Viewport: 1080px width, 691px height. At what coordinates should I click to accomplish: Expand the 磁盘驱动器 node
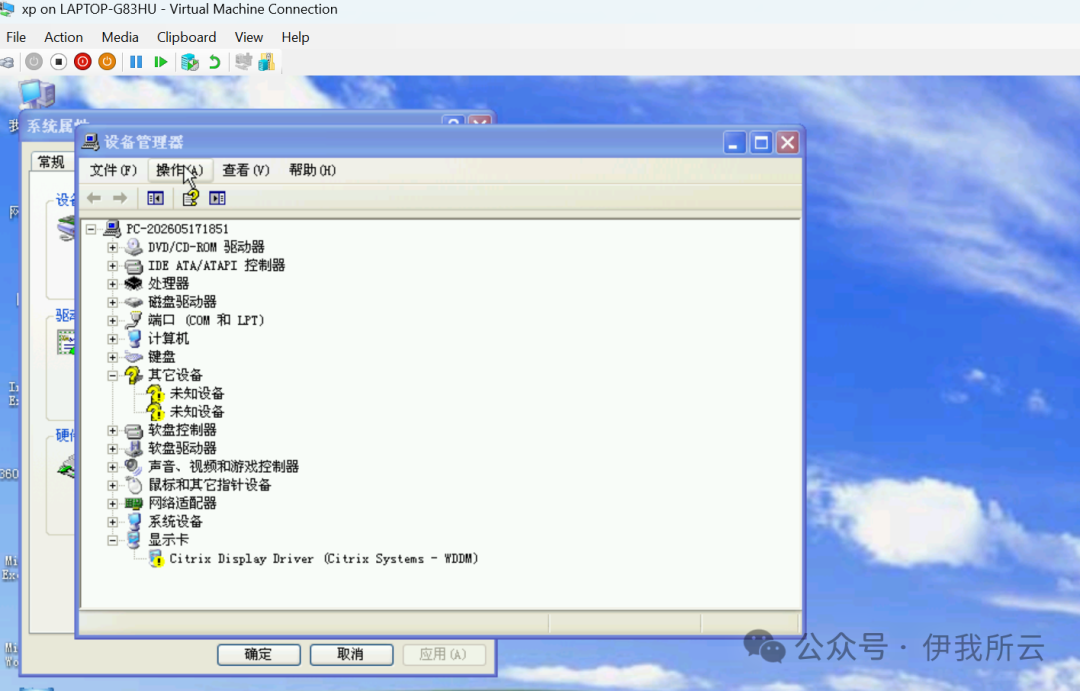coord(113,302)
